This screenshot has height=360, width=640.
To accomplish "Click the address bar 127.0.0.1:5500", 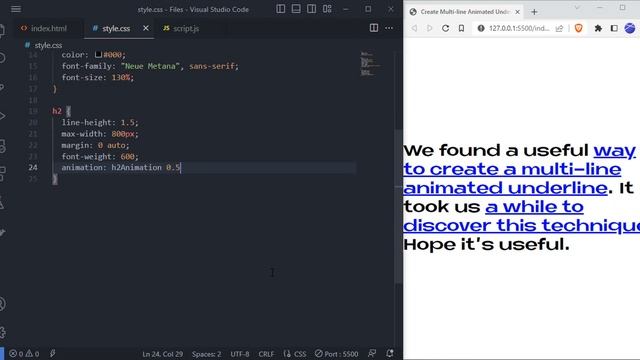I will 519,28.
